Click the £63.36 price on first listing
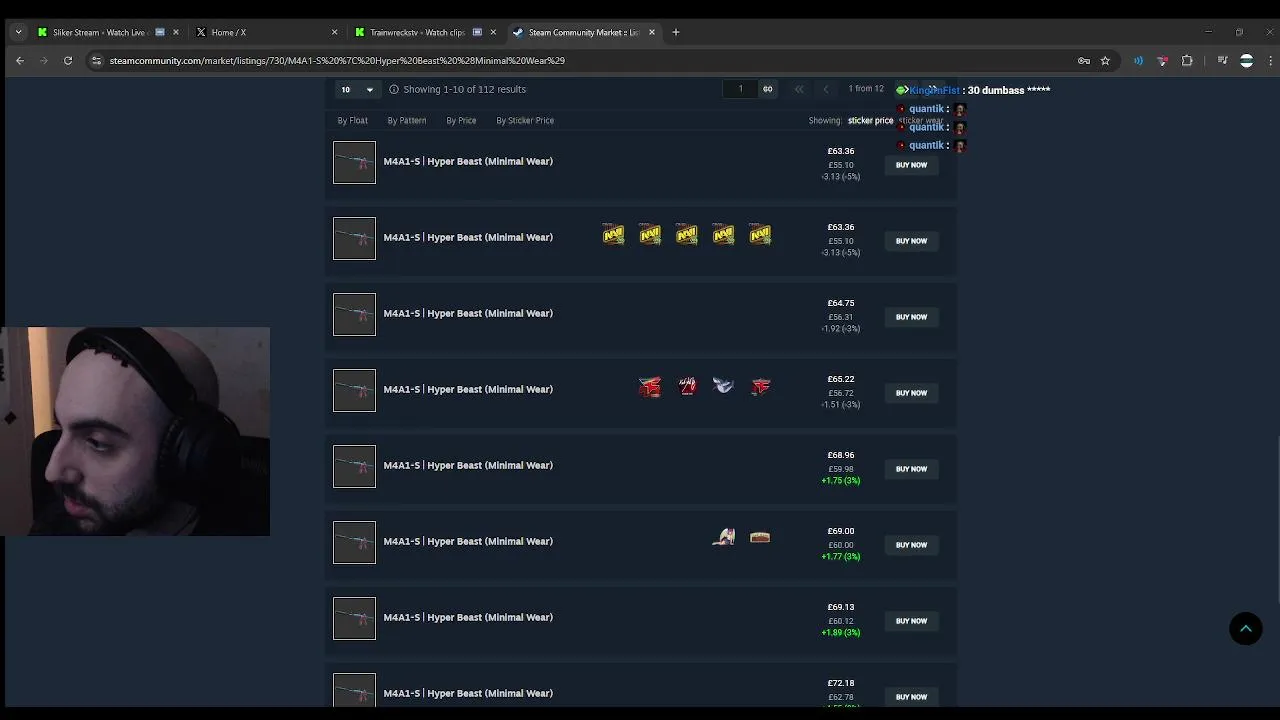This screenshot has height=720, width=1280. point(841,151)
